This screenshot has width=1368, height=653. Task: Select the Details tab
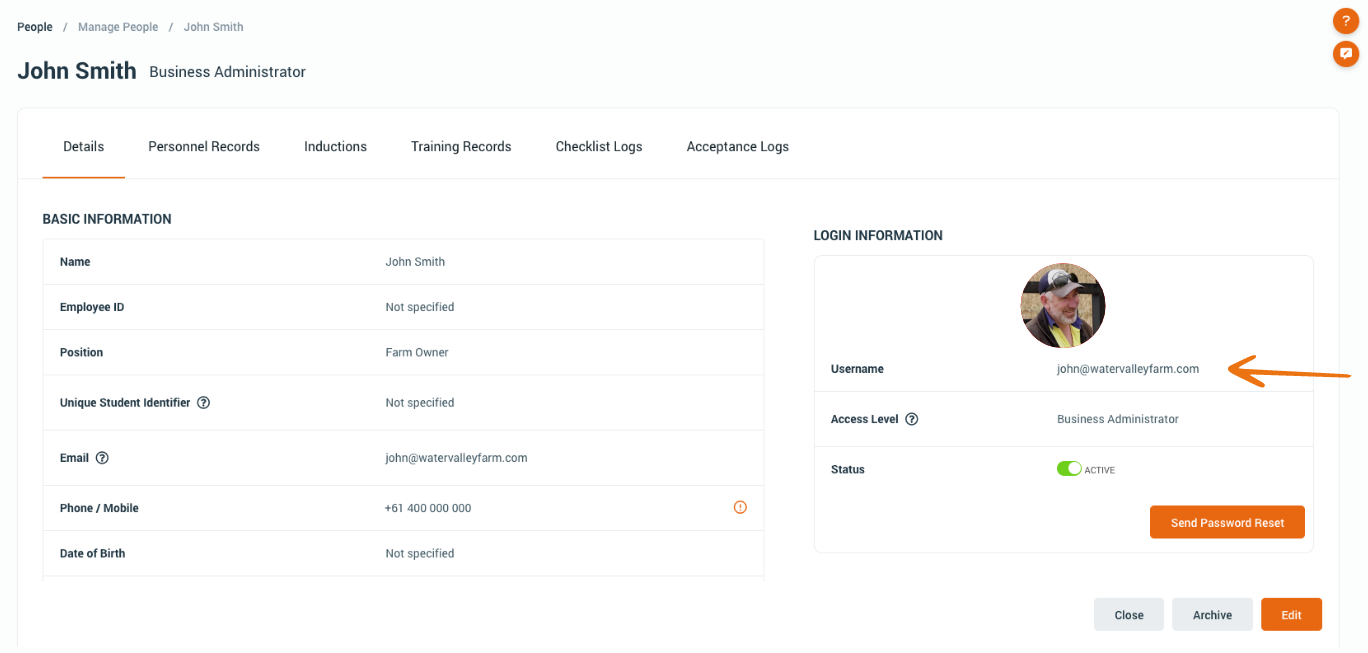click(x=84, y=147)
